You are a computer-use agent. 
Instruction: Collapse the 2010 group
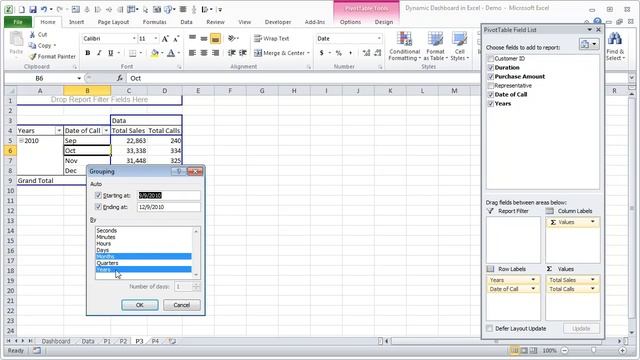tap(21, 141)
